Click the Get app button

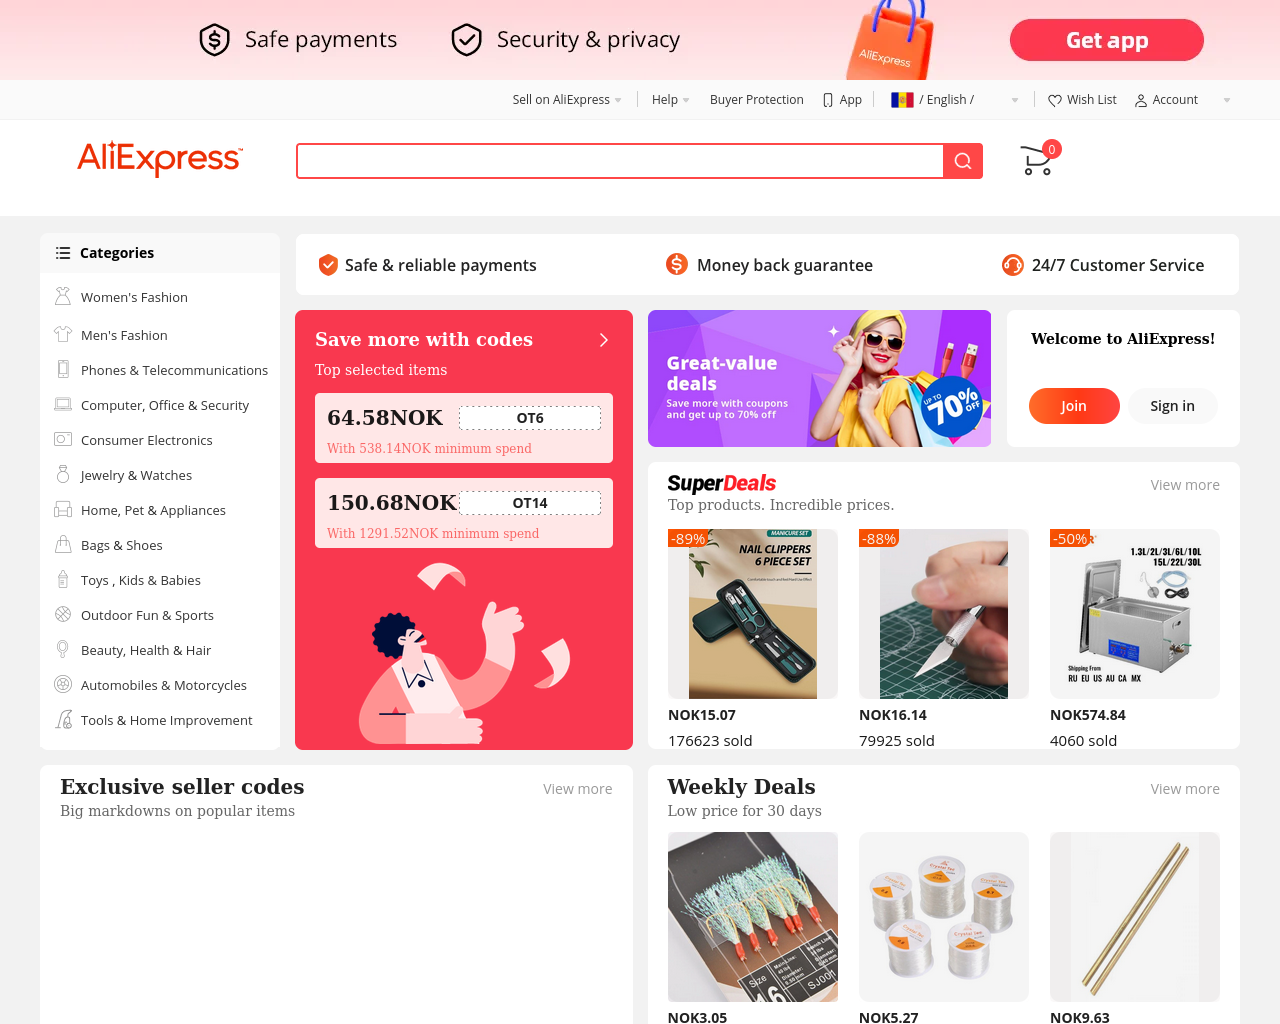(1107, 40)
